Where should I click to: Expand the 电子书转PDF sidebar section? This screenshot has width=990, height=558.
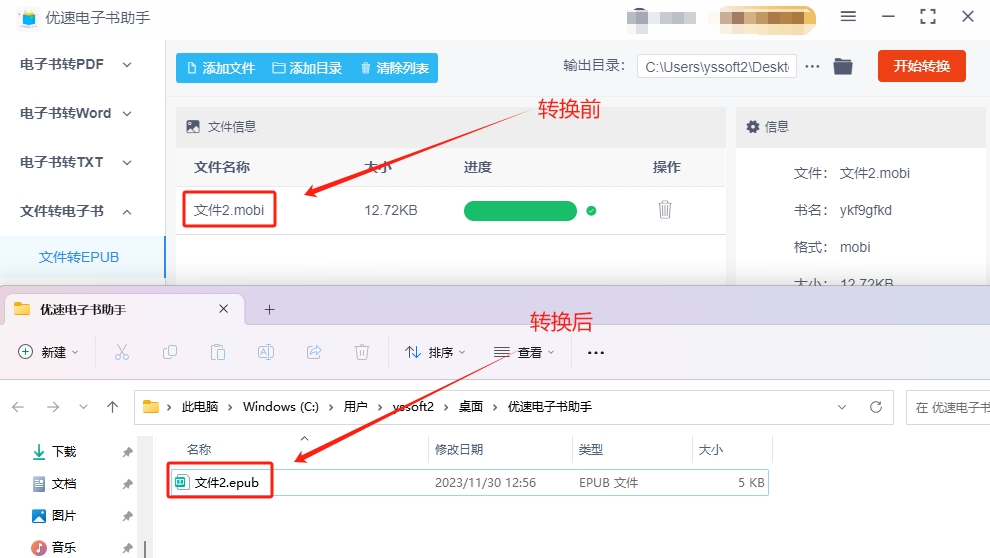coord(76,64)
